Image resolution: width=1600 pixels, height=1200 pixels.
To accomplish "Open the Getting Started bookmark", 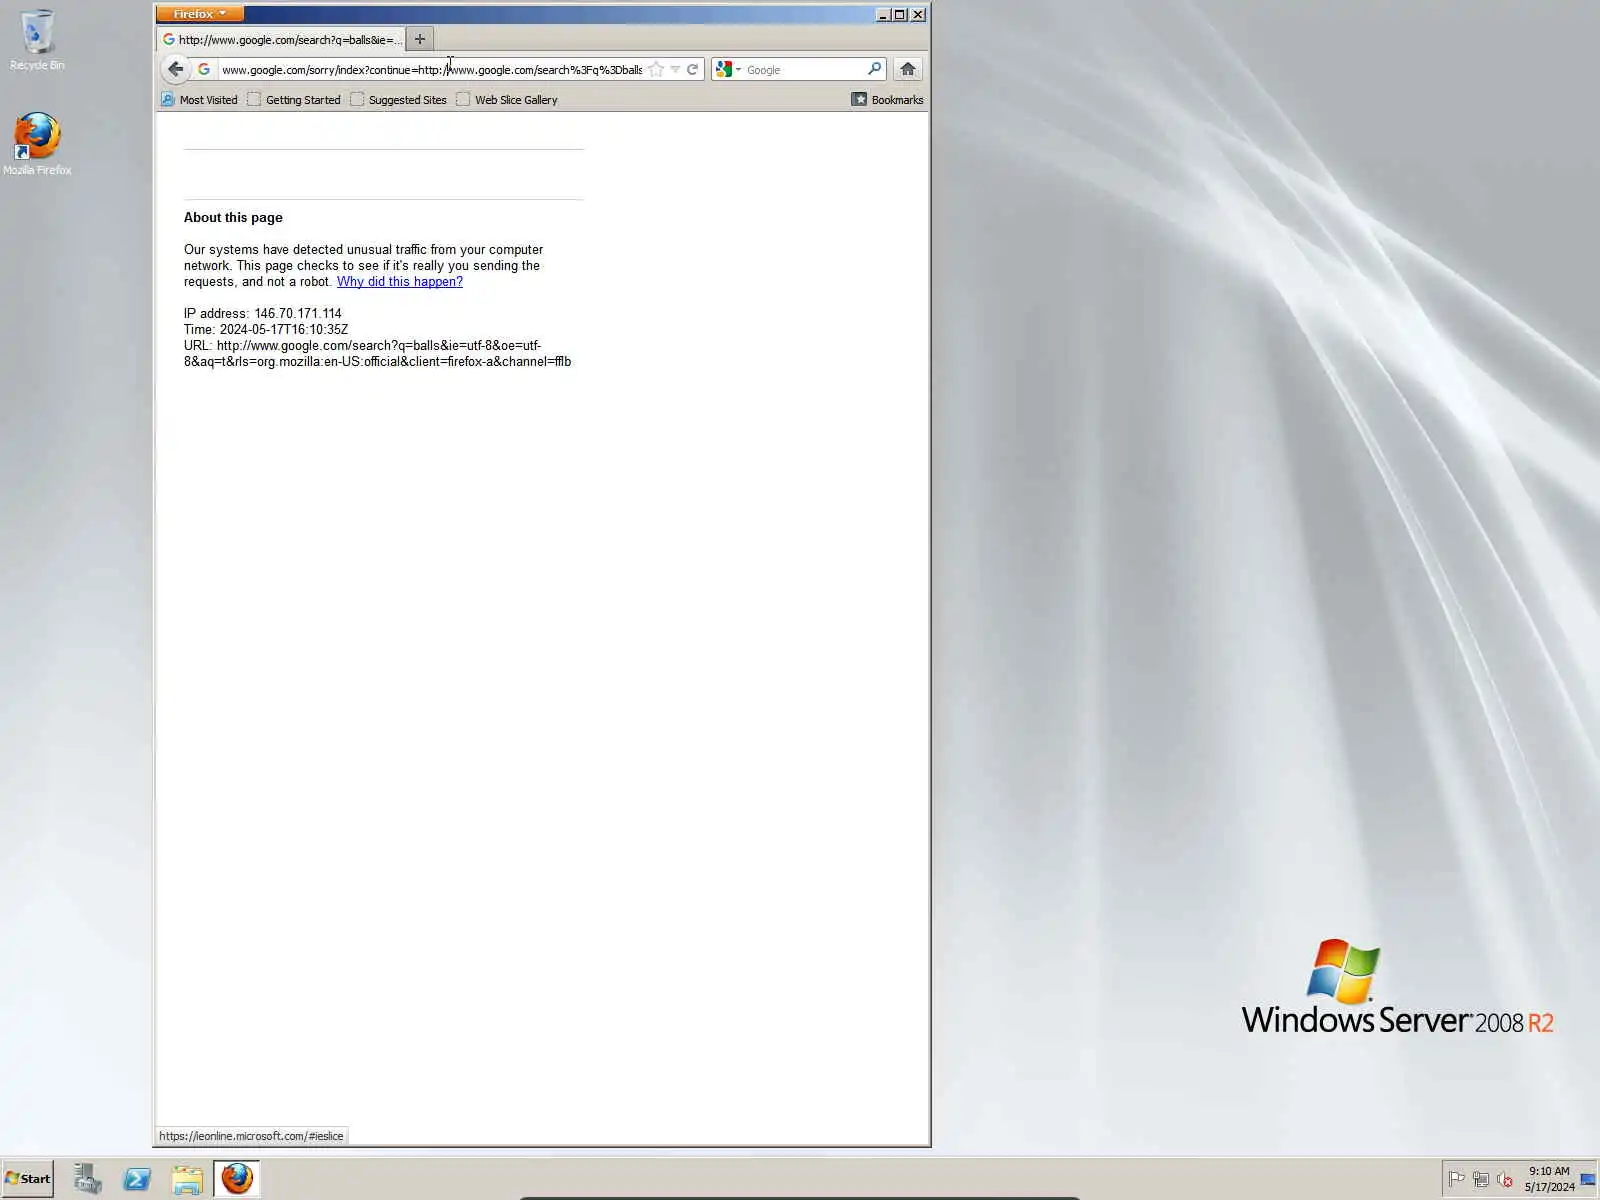I will pyautogui.click(x=294, y=100).
